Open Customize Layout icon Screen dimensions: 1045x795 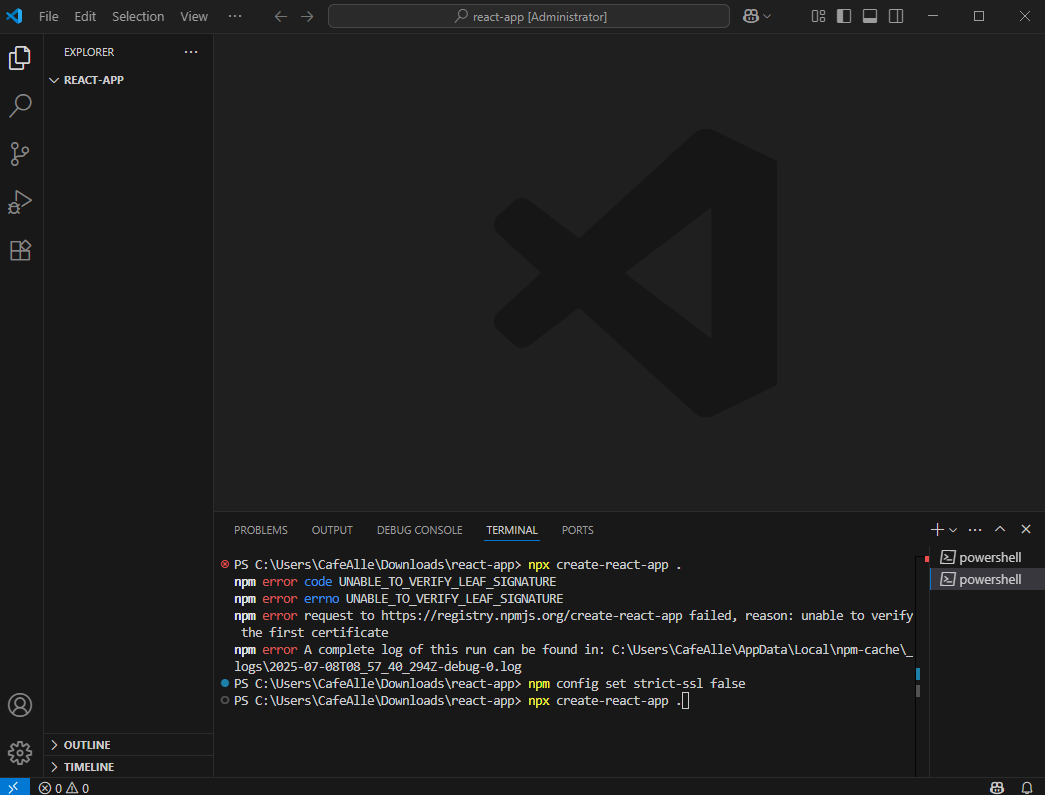[x=818, y=17]
